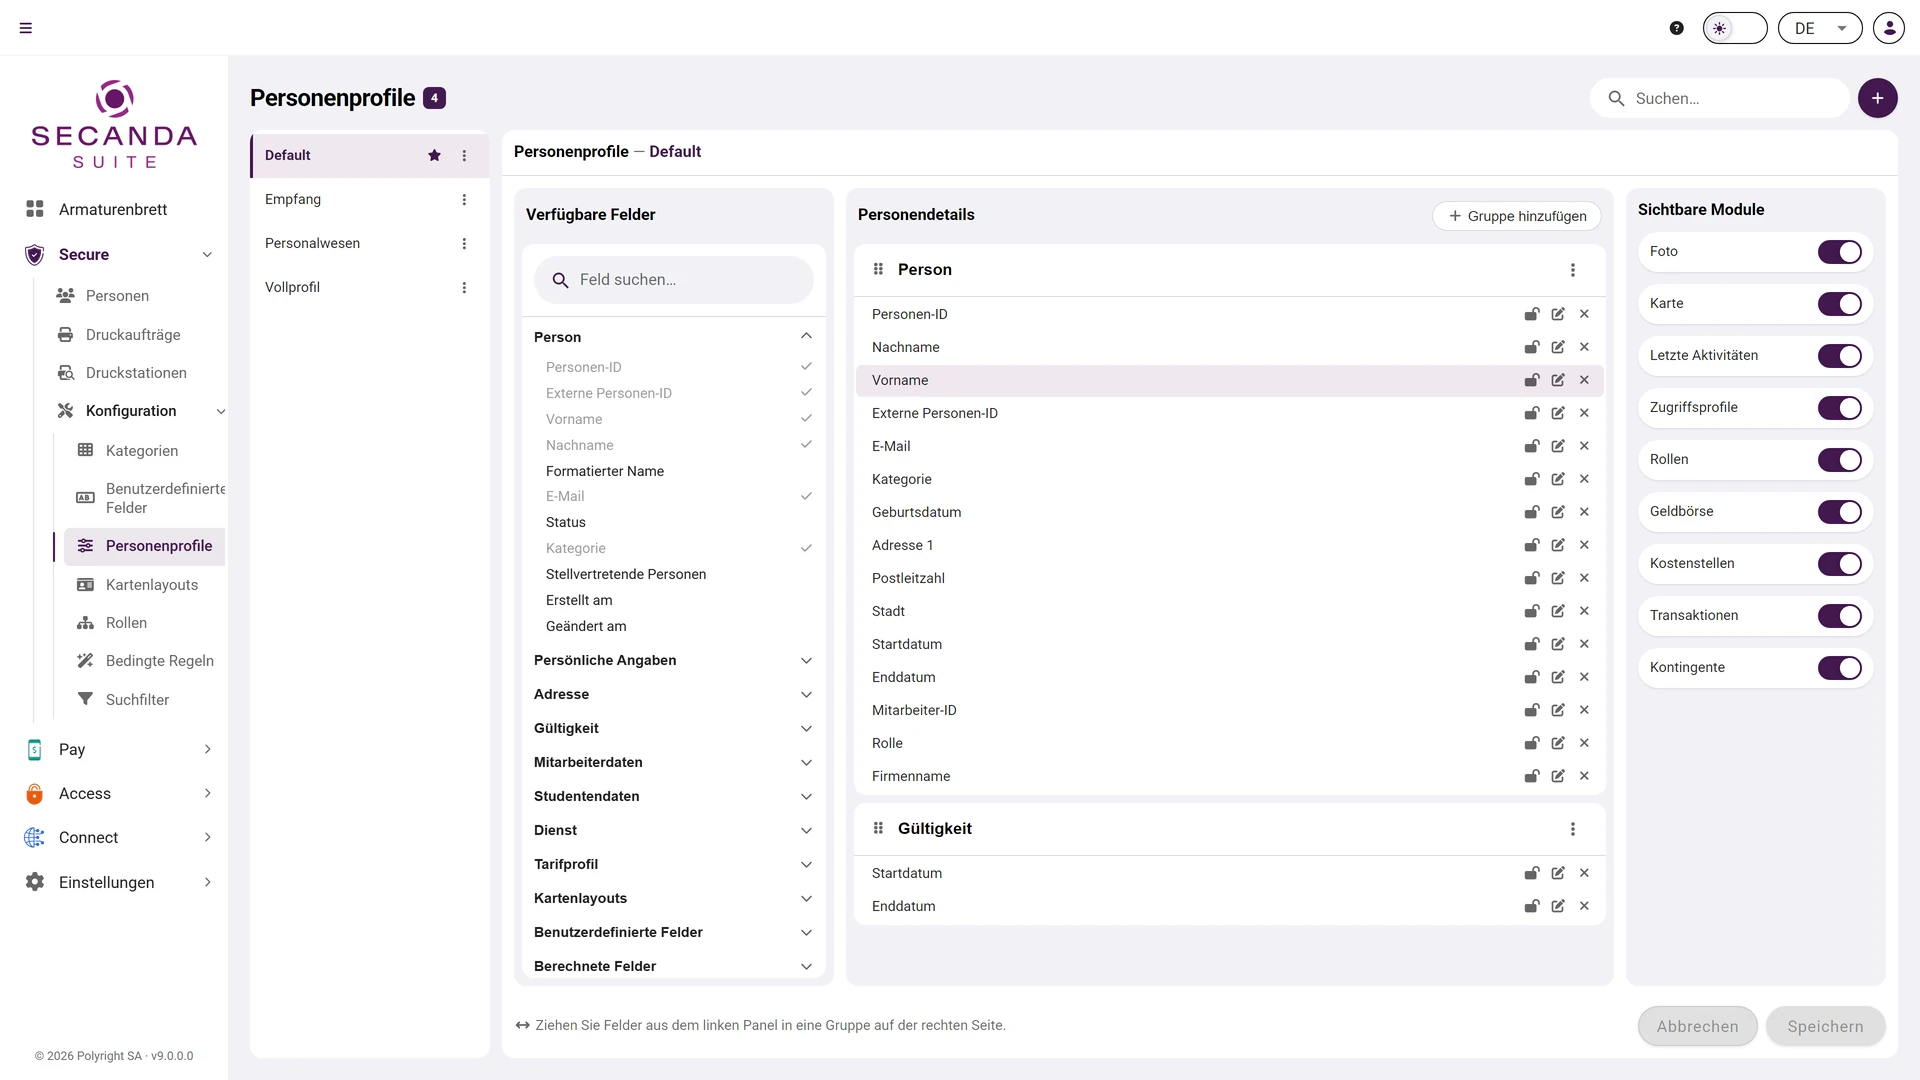Click the Gruppe hinzufügen button
1920x1080 pixels.
pyautogui.click(x=1516, y=216)
